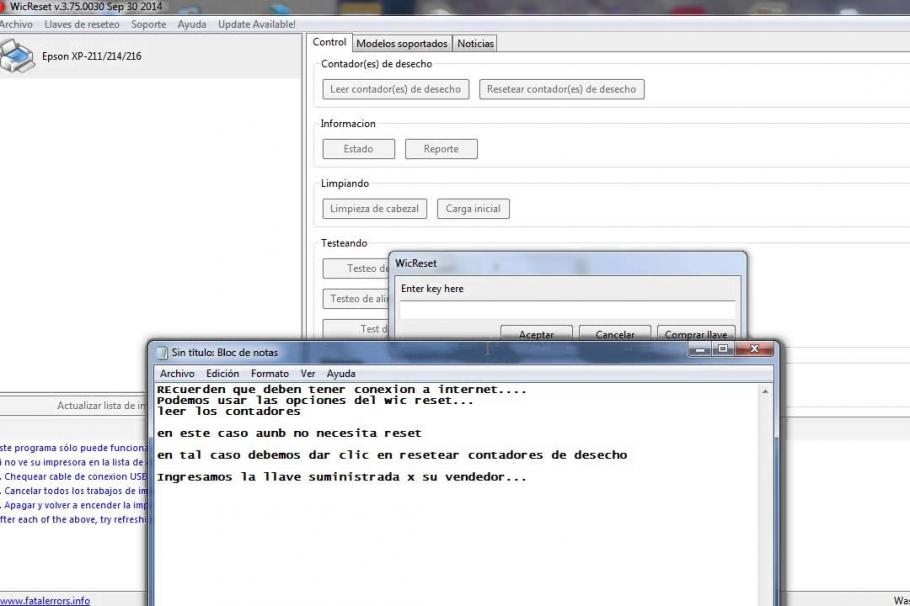The image size is (910, 606).
Task: Open the Ayuda menu in WicReset
Action: click(192, 24)
